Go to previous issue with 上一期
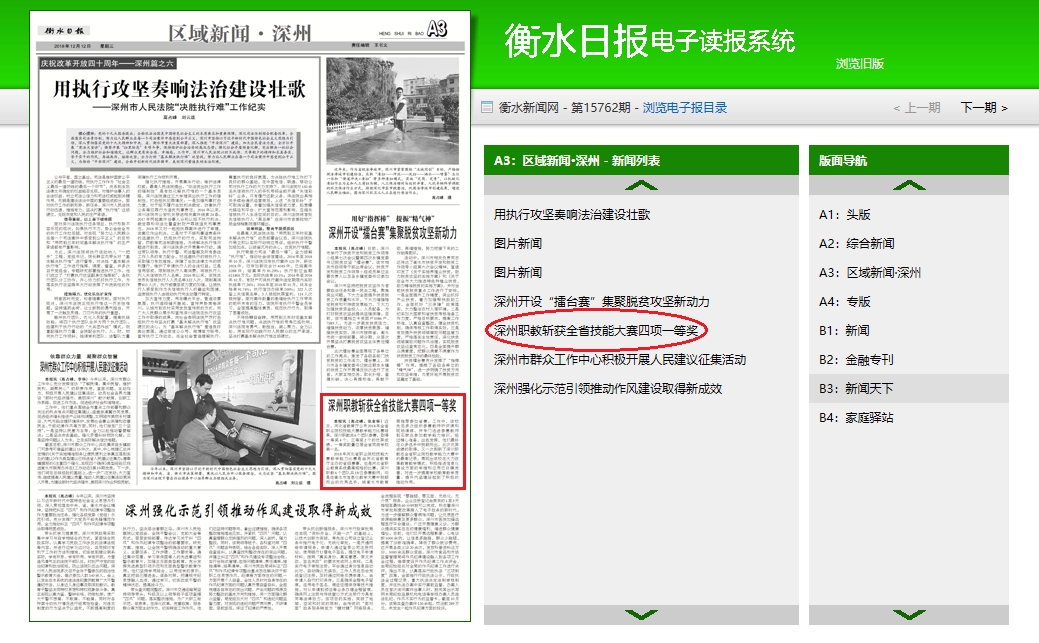The height and width of the screenshot is (643, 1039). point(916,108)
